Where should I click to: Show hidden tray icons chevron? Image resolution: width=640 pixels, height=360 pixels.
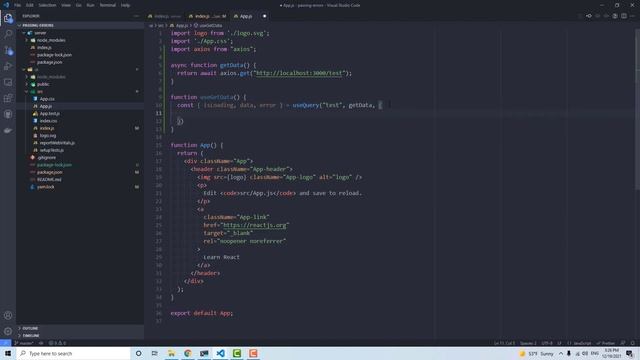pos(561,353)
